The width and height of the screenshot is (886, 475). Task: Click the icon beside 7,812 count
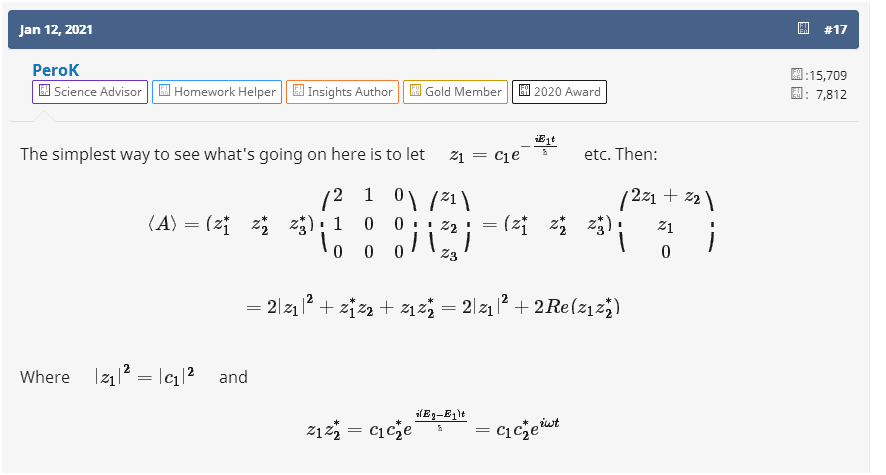pos(797,94)
